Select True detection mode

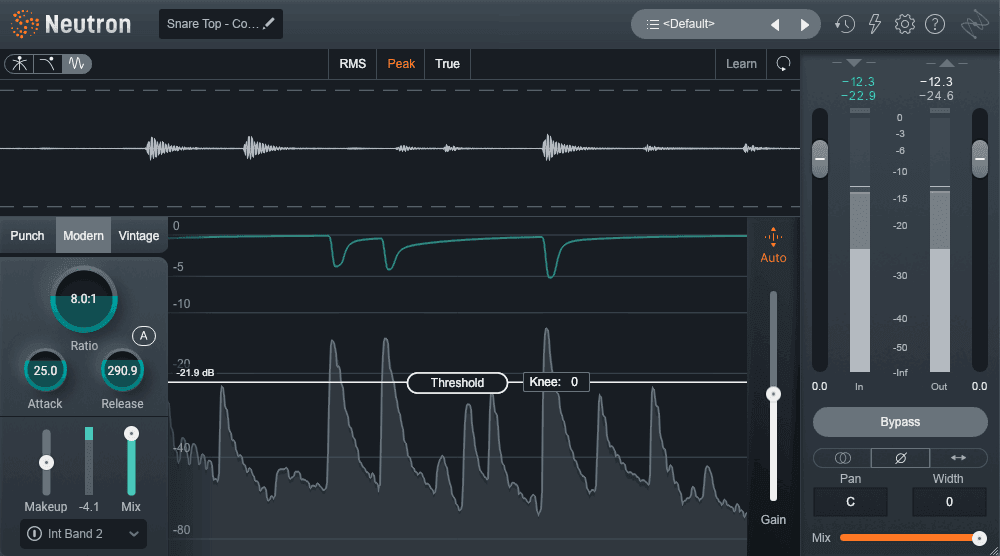click(447, 64)
